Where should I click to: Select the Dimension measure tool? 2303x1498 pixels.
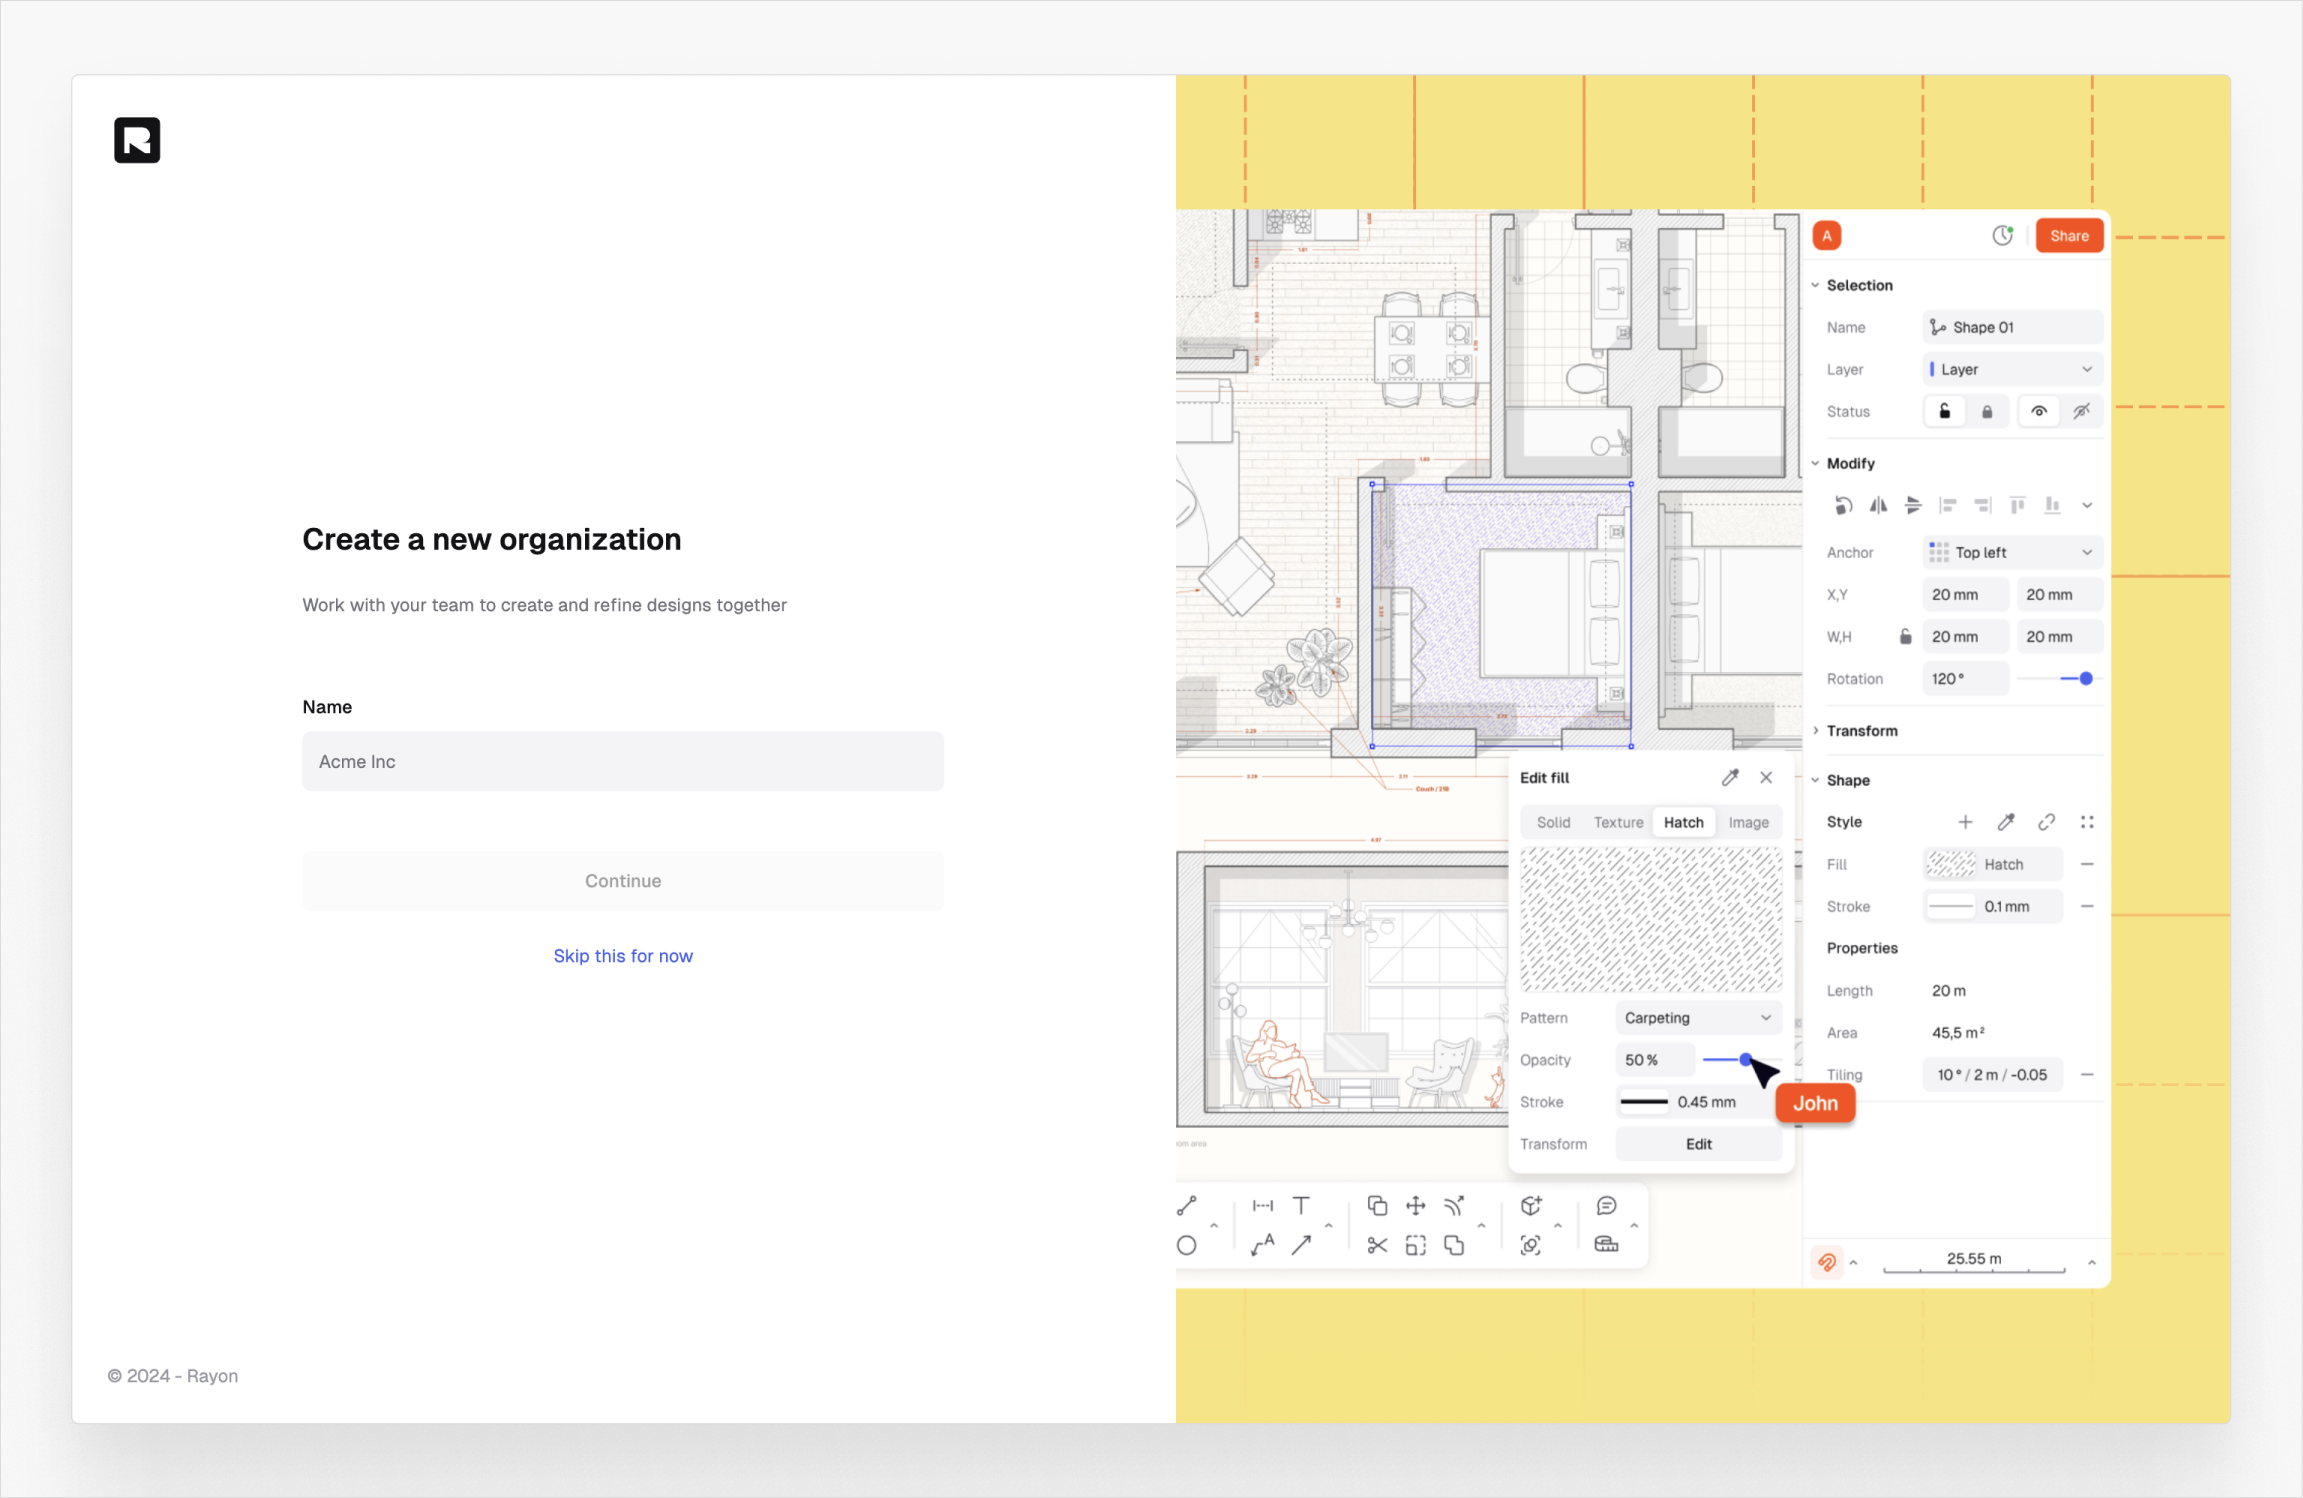click(1263, 1205)
